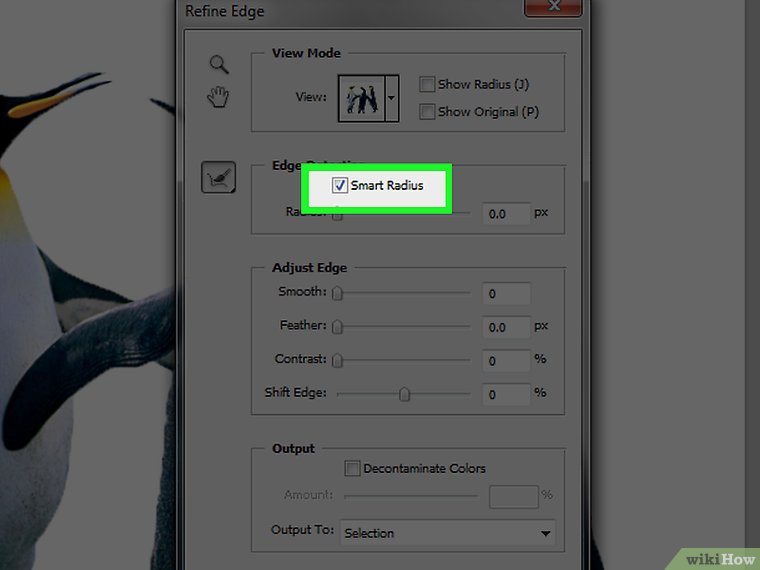Click the Smooth value input field
The image size is (760, 570).
[x=506, y=294]
